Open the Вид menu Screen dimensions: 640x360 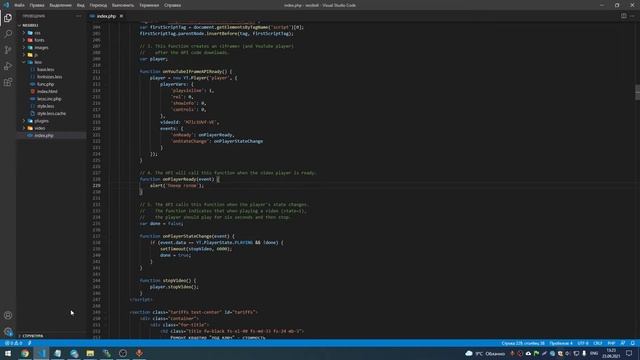click(81, 5)
